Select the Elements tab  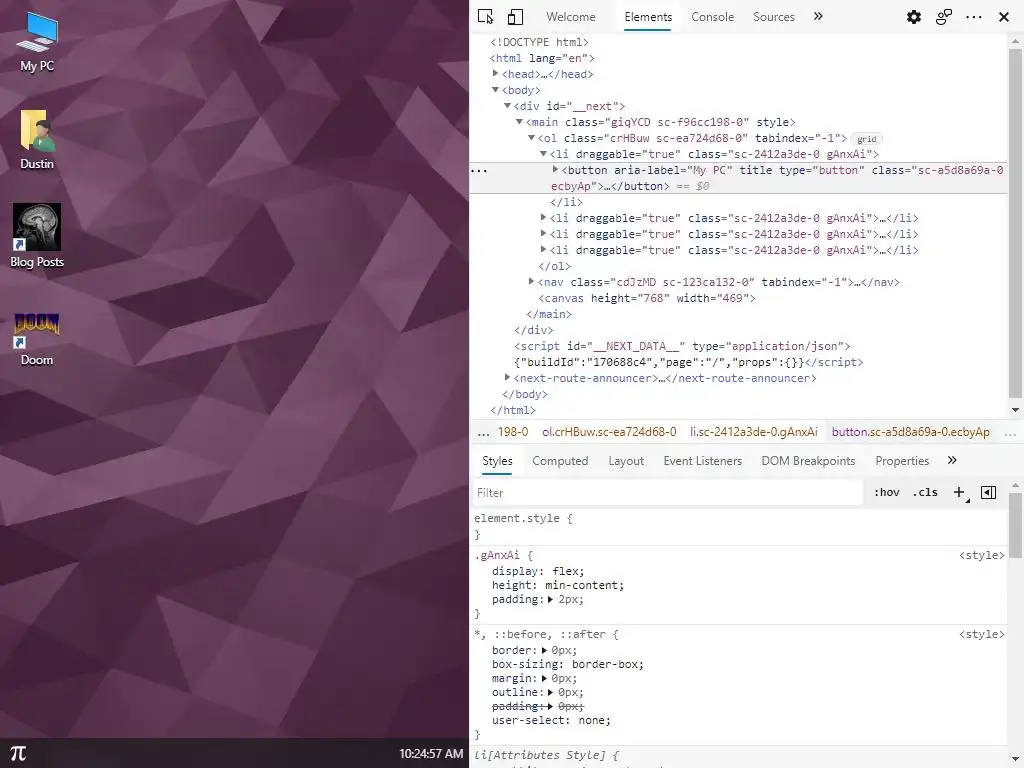[x=648, y=17]
